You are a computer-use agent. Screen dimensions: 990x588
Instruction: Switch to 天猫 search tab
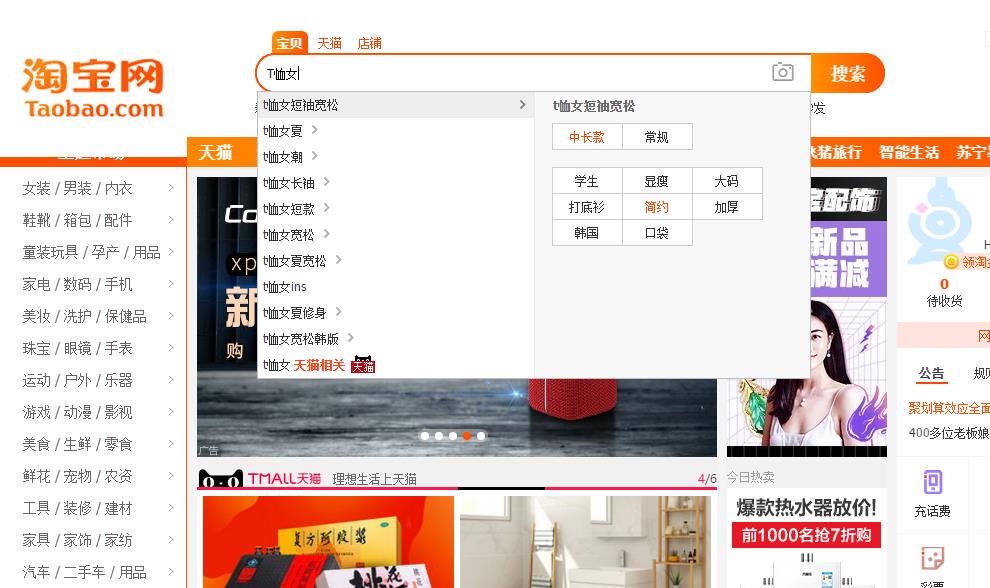click(x=329, y=43)
